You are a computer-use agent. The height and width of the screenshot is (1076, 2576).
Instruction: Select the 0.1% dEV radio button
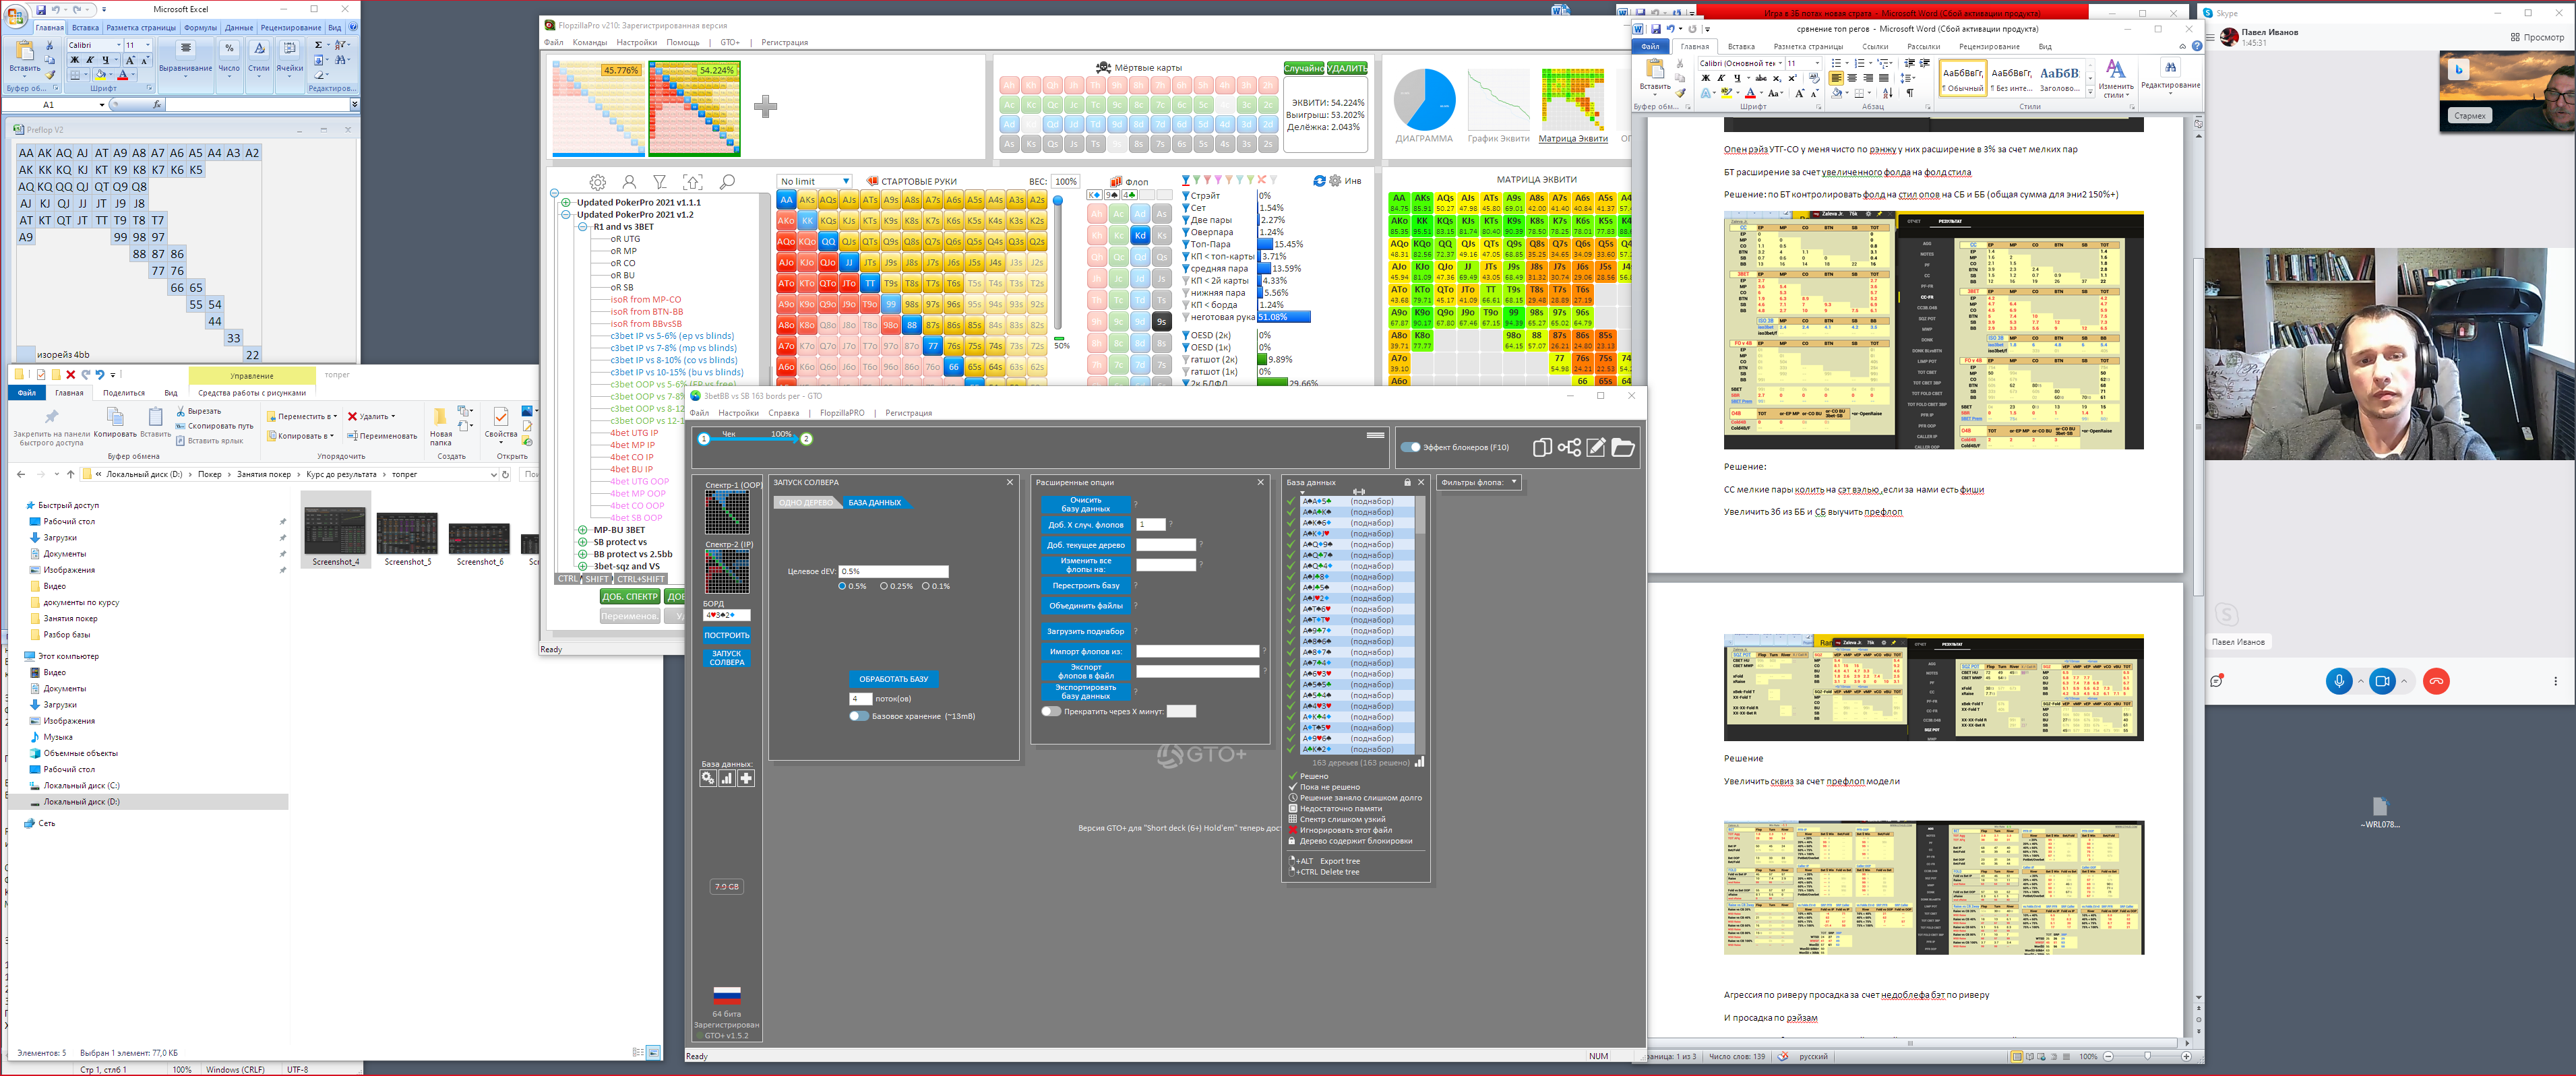pyautogui.click(x=926, y=586)
